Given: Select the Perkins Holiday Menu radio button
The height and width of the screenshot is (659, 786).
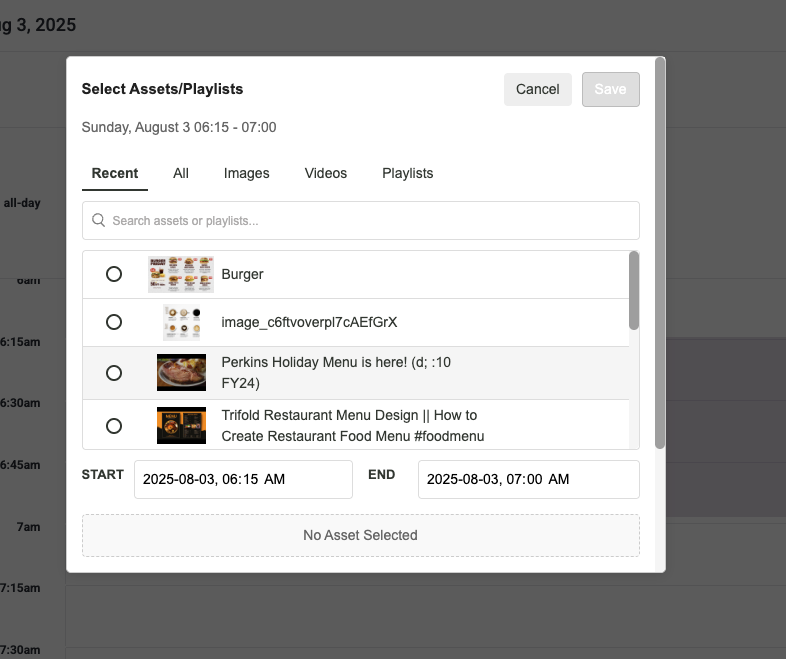Looking at the screenshot, I should (114, 373).
